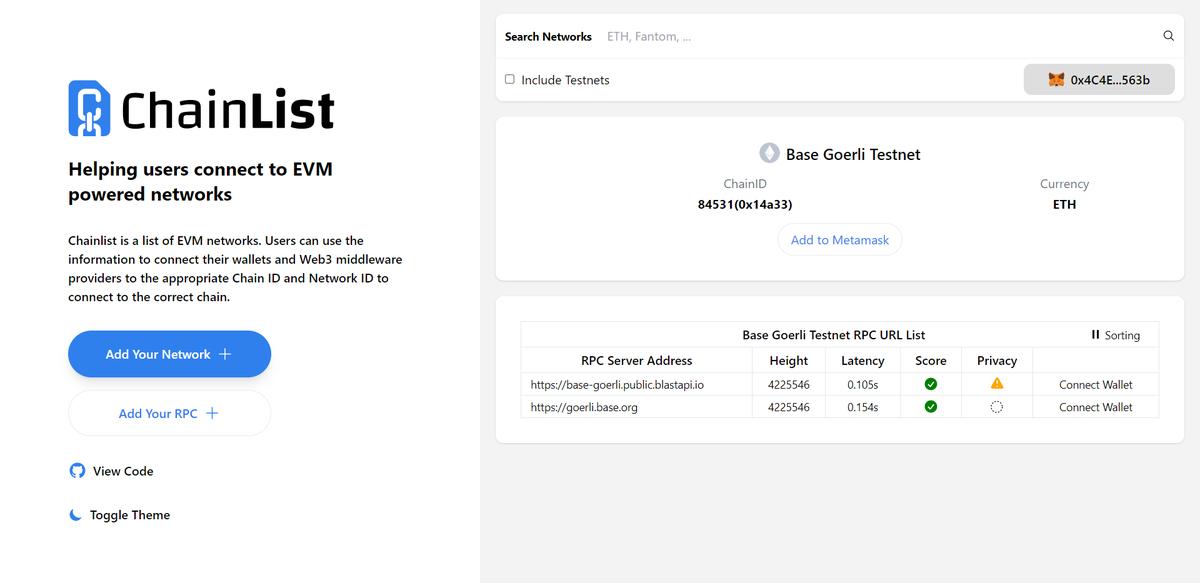Click the ChainID value 84531(0x14a33)

tap(745, 204)
